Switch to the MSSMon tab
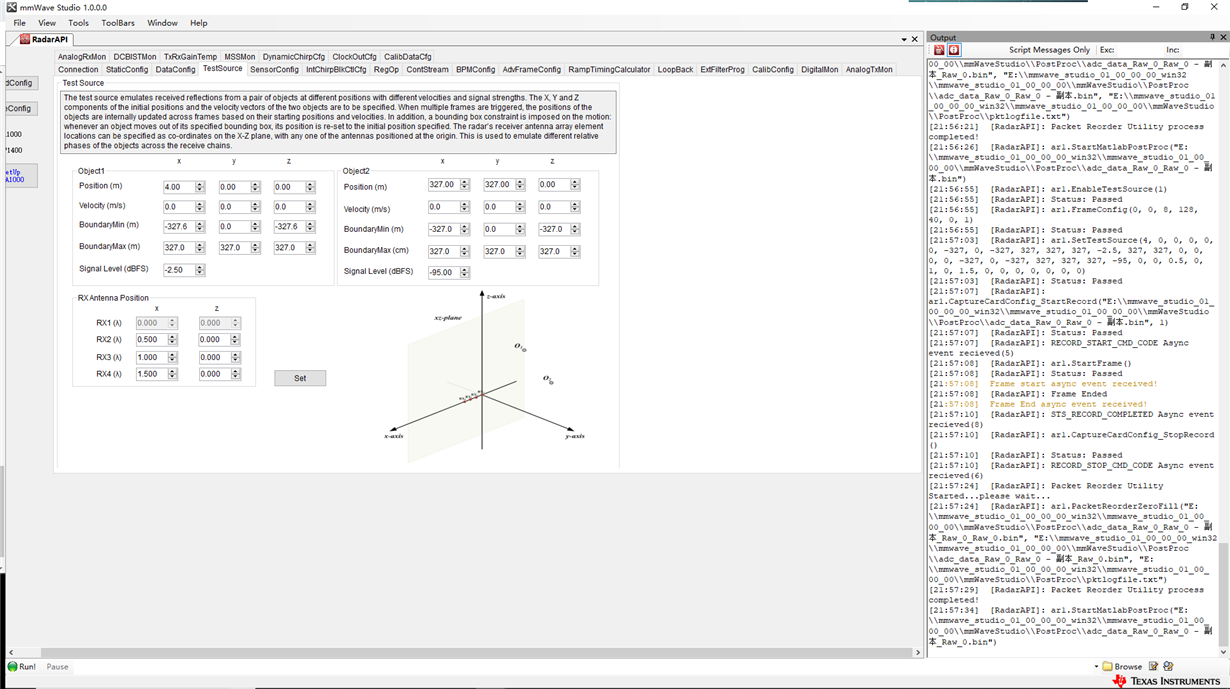Viewport: 1230px width, 689px height. point(240,57)
